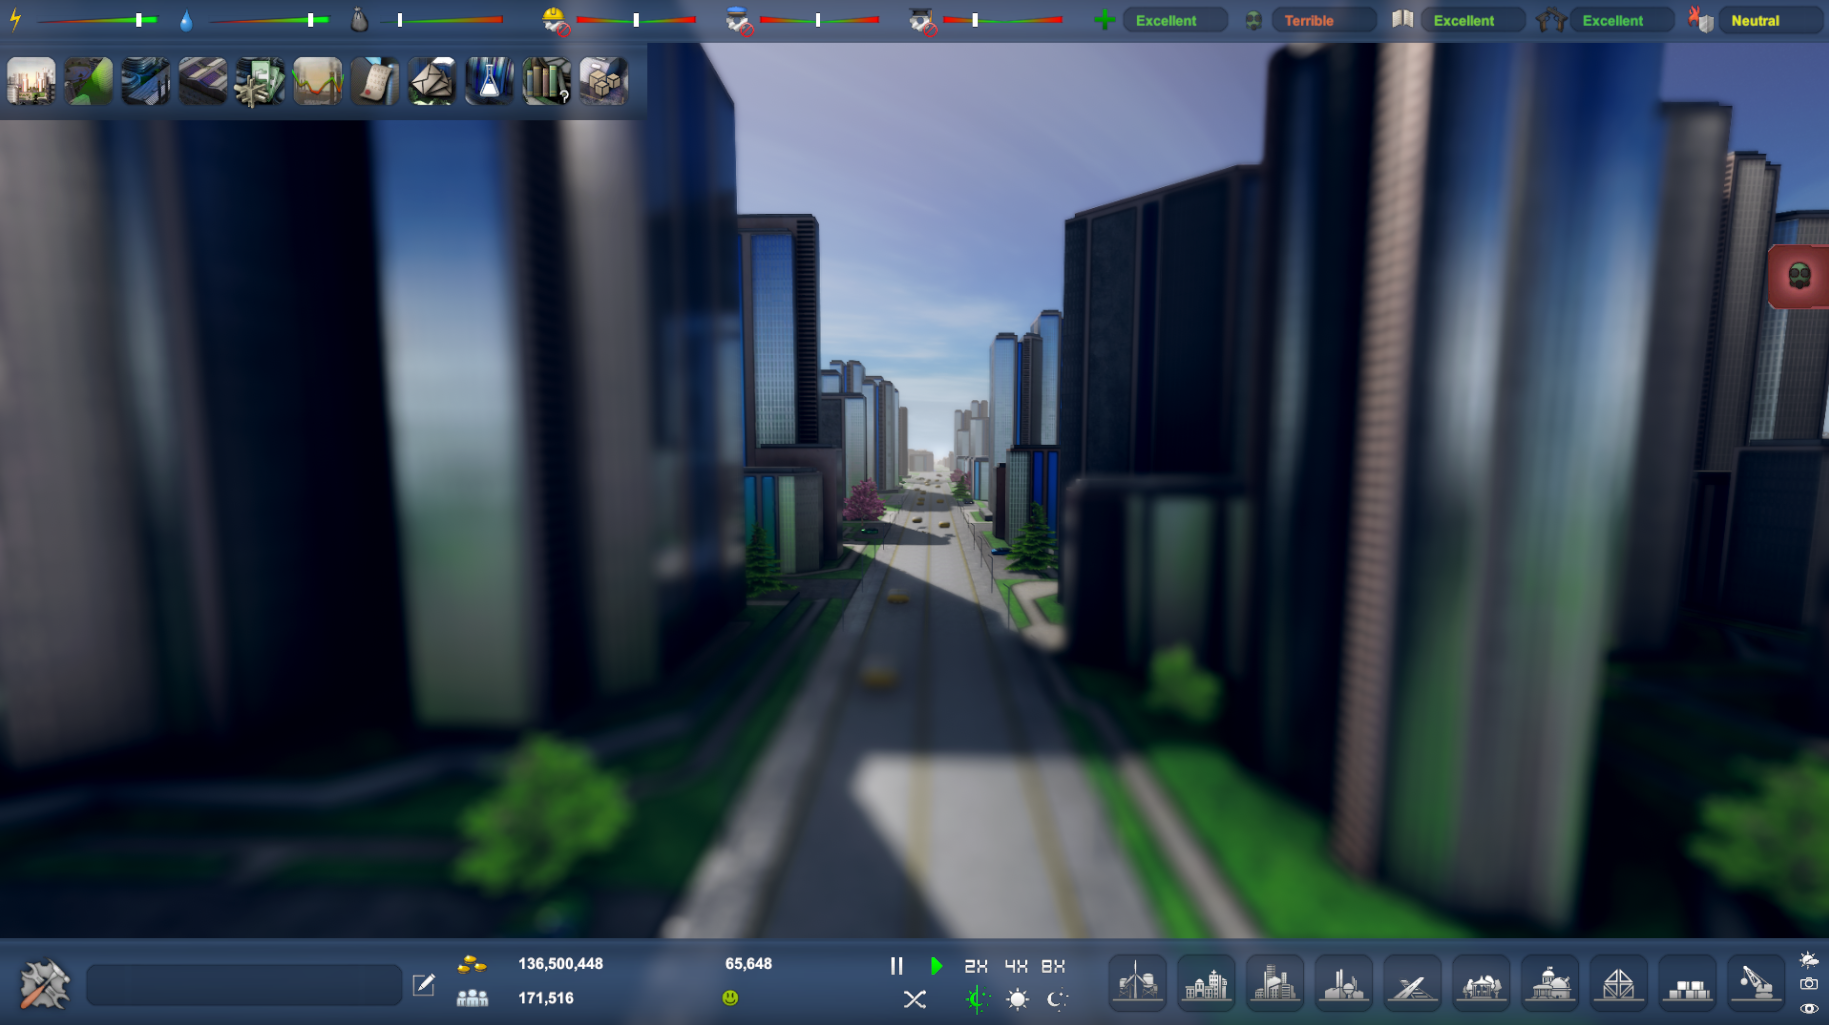Pause the simulation
The width and height of the screenshot is (1829, 1025).
tap(897, 966)
